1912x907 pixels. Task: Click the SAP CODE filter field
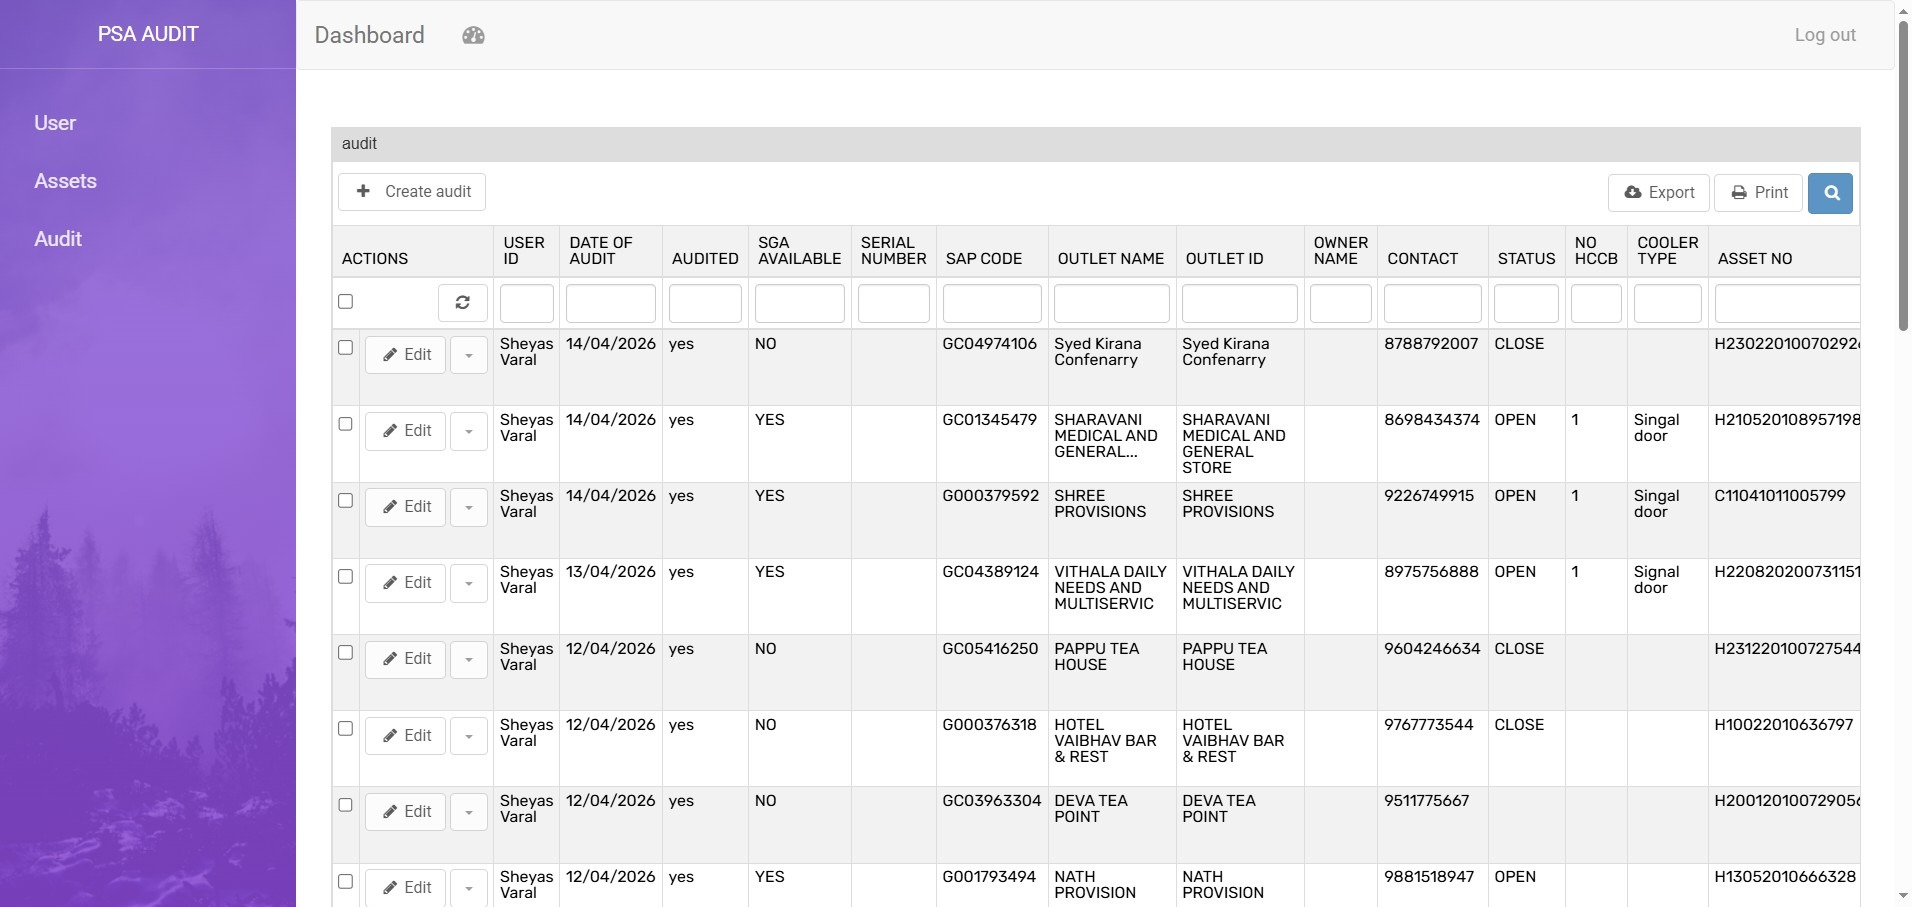(x=992, y=303)
